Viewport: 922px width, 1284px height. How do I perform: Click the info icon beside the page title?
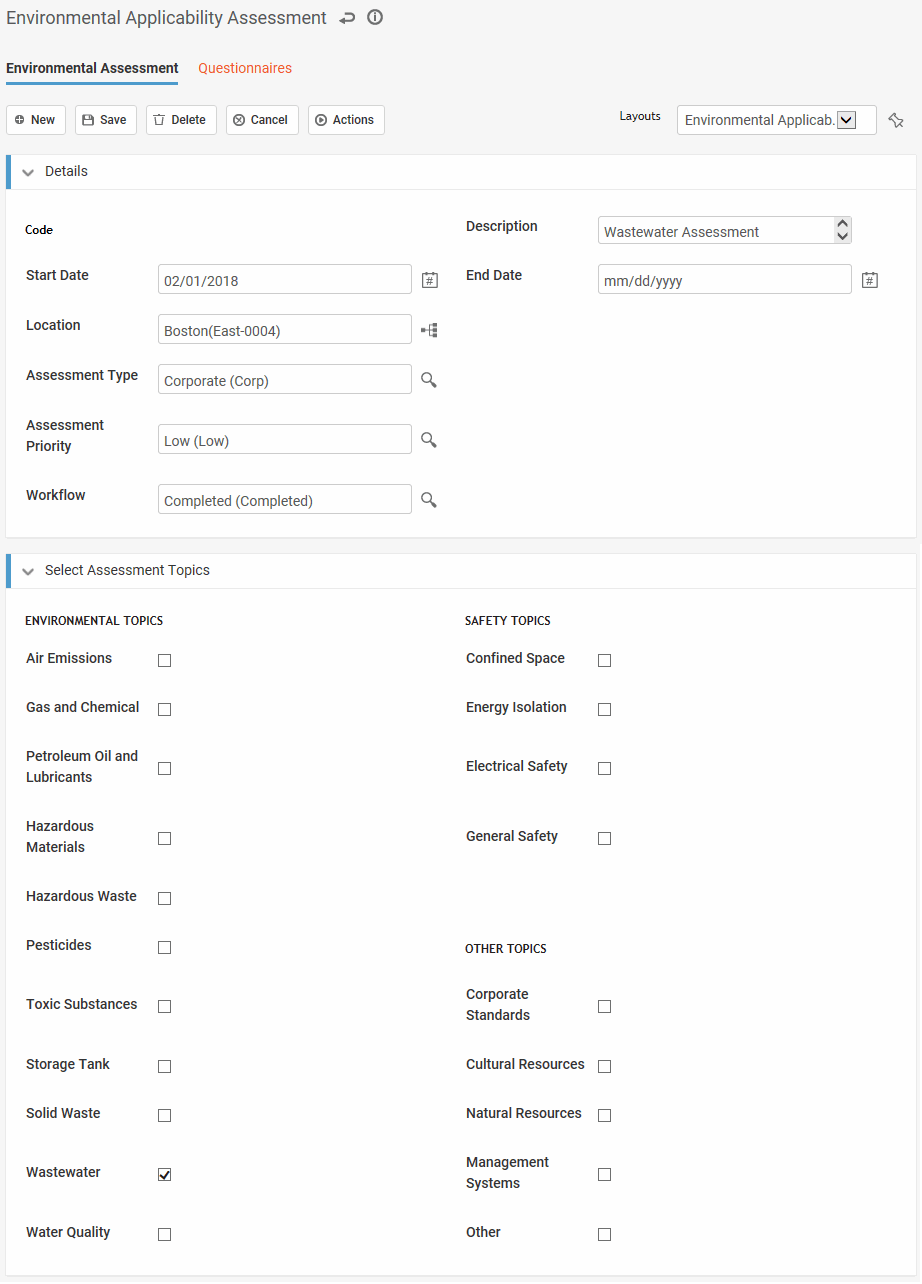375,18
